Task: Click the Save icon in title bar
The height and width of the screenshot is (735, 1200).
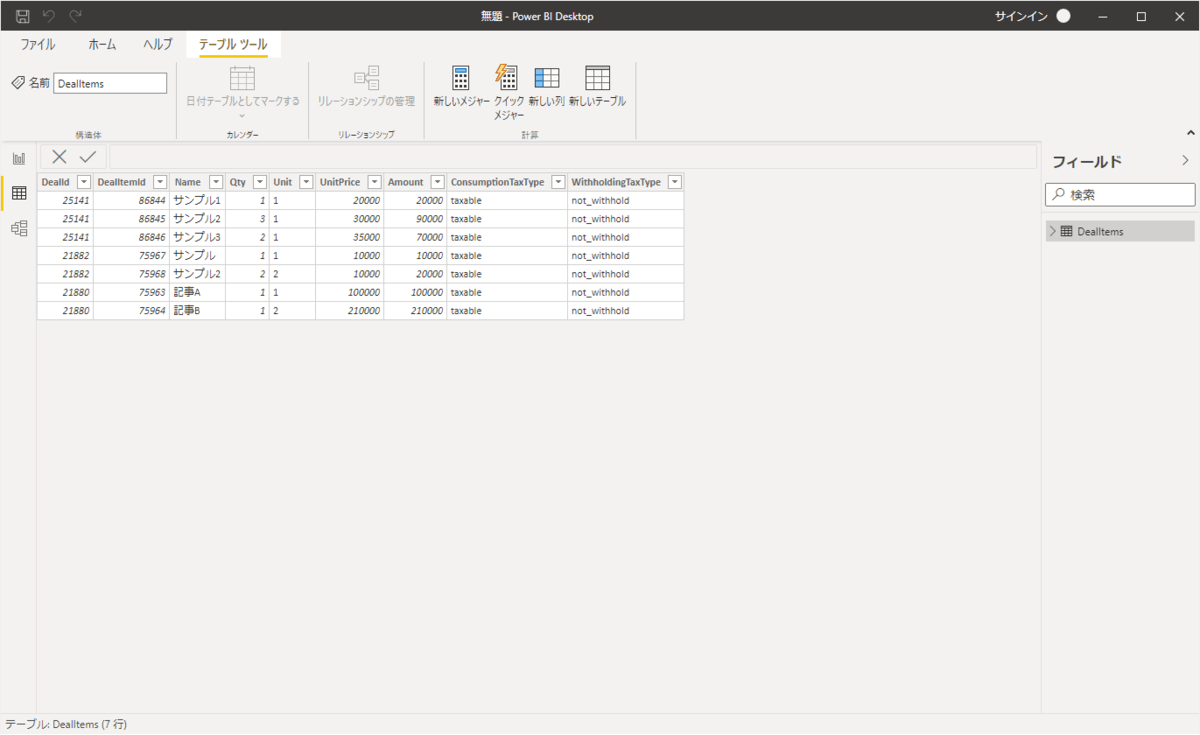Action: pyautogui.click(x=22, y=16)
